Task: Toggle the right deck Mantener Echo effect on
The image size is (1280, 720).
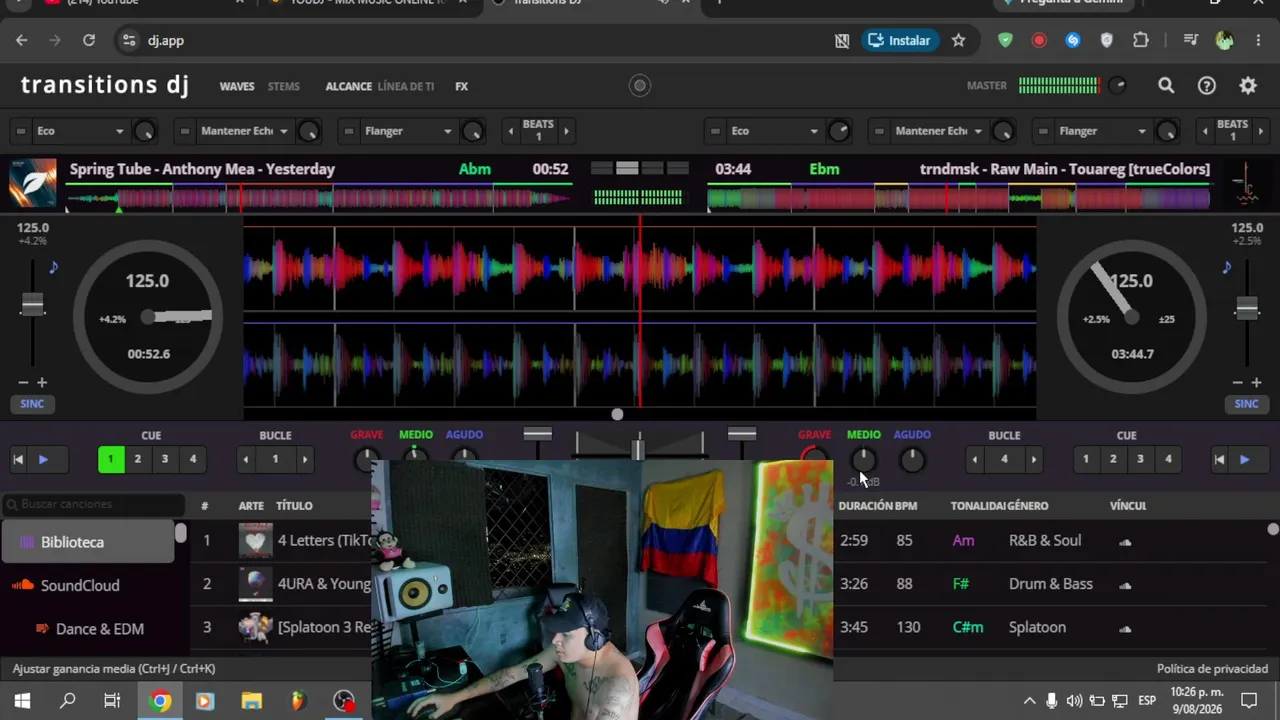Action: (x=879, y=131)
